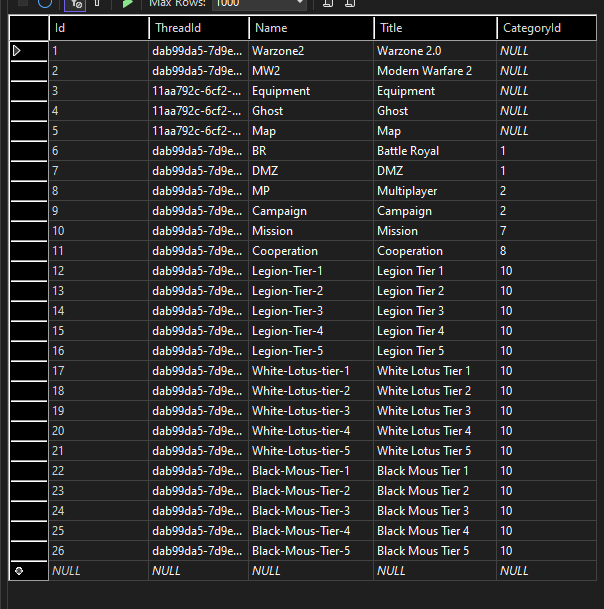Click the Id column header
Screen dimensions: 604x609
pyautogui.click(x=99, y=28)
